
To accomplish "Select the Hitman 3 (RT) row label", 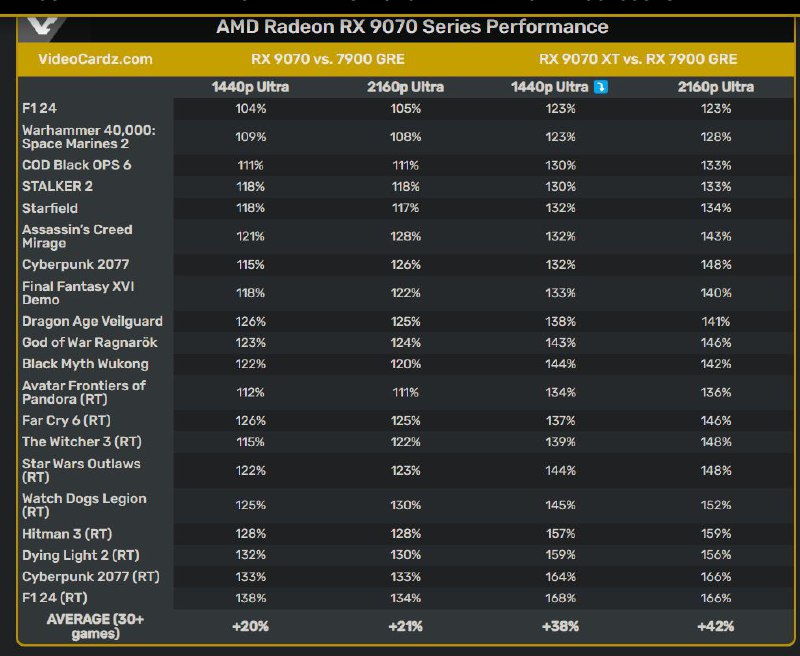I will [67, 534].
